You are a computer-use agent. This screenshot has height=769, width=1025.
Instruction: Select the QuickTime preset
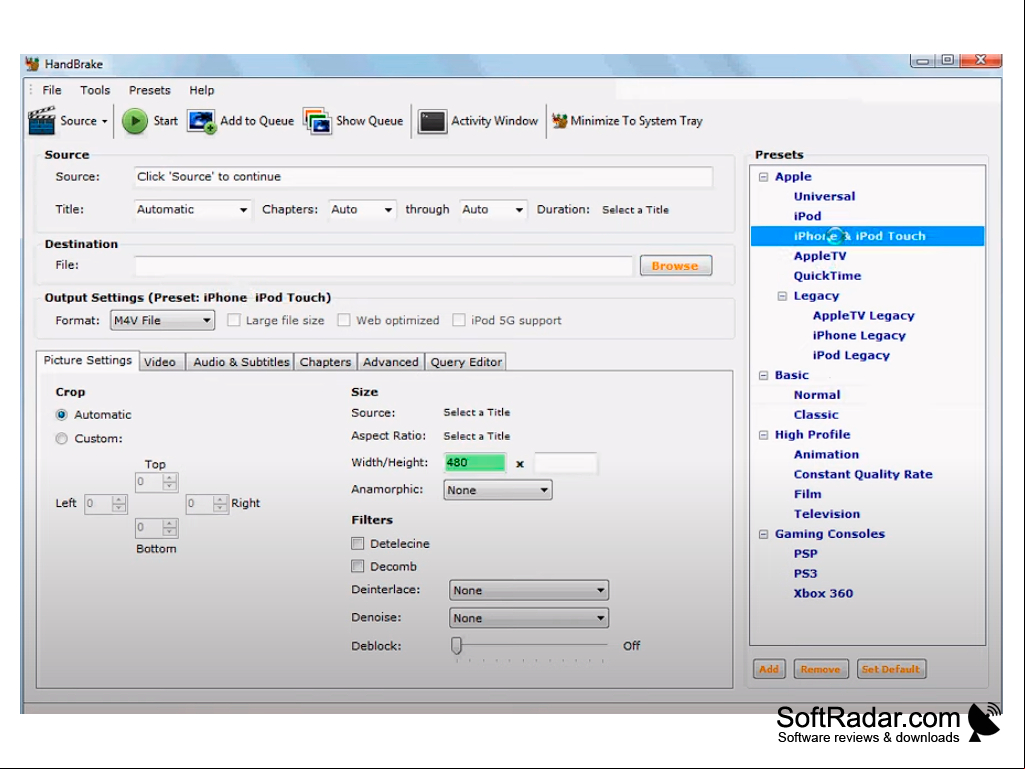(x=827, y=276)
